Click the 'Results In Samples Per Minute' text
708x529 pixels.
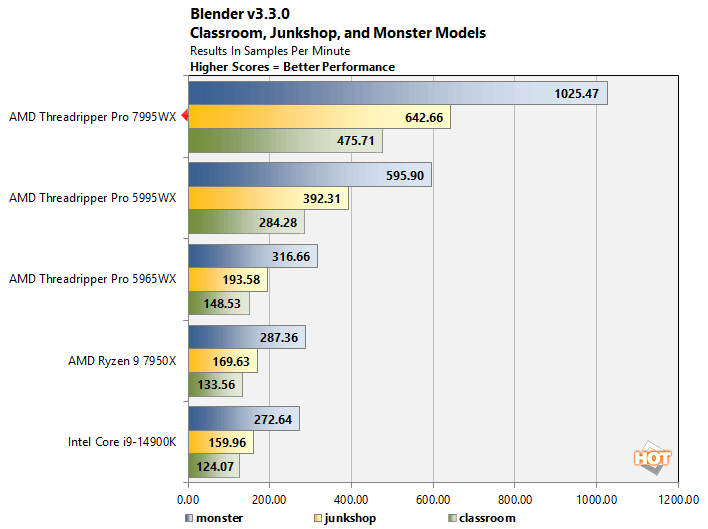pos(270,51)
